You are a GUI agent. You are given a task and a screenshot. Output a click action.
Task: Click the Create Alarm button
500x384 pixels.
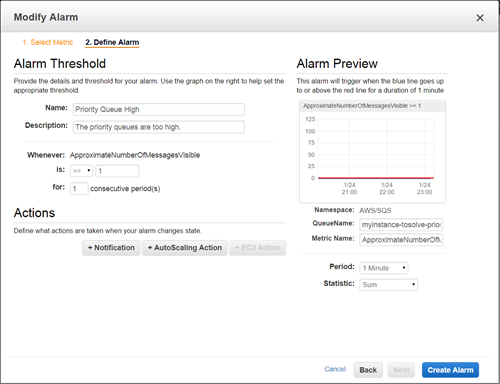tap(450, 370)
